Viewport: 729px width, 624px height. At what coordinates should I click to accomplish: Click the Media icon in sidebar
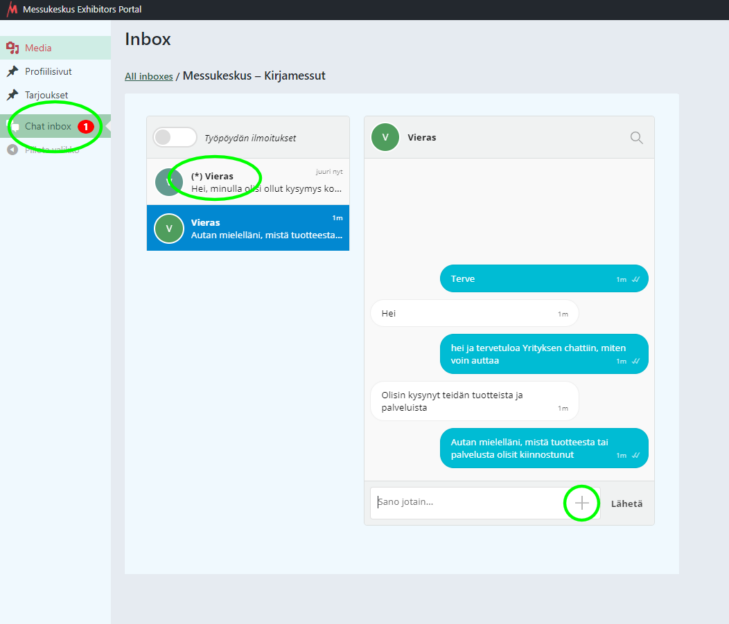pos(12,48)
